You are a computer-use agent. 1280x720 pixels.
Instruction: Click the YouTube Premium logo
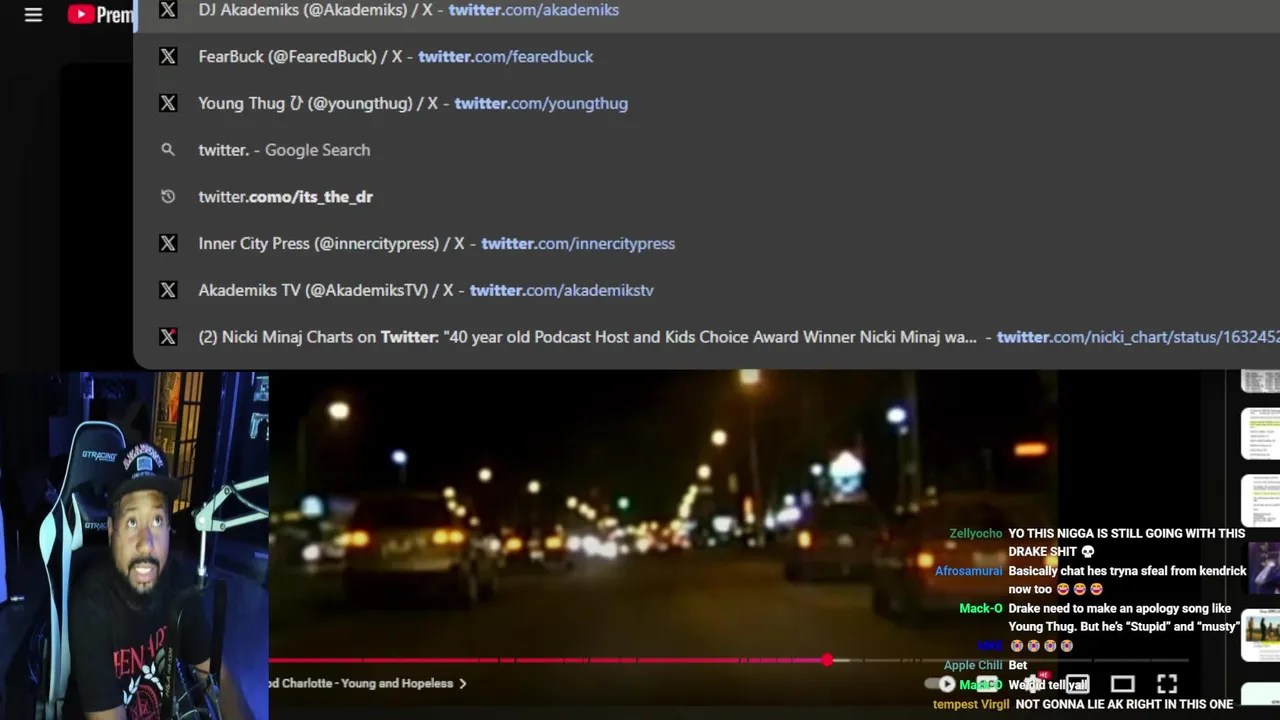pos(100,15)
